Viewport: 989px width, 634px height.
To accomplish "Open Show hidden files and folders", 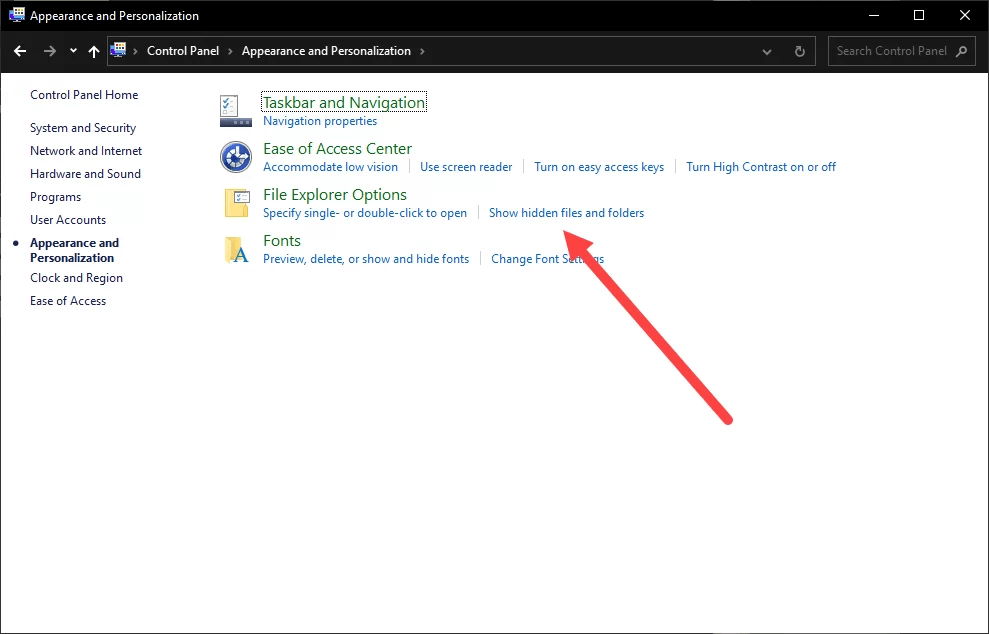I will (x=566, y=212).
